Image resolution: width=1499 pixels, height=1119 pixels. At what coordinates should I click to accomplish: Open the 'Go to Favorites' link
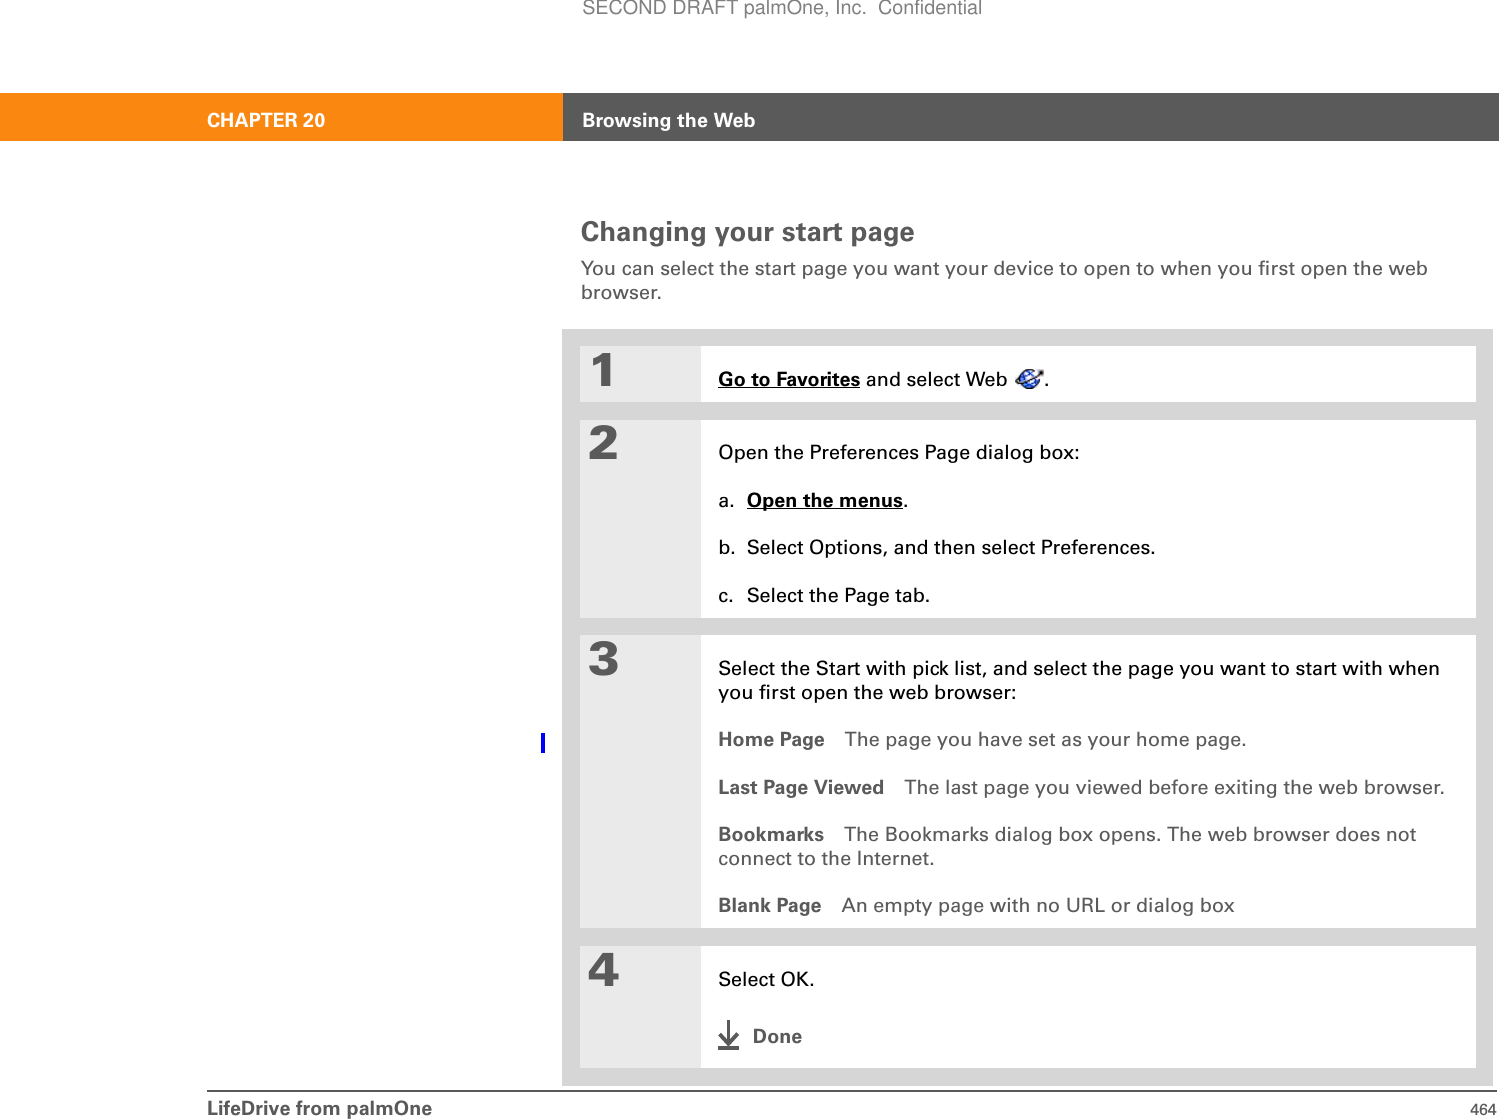[789, 380]
